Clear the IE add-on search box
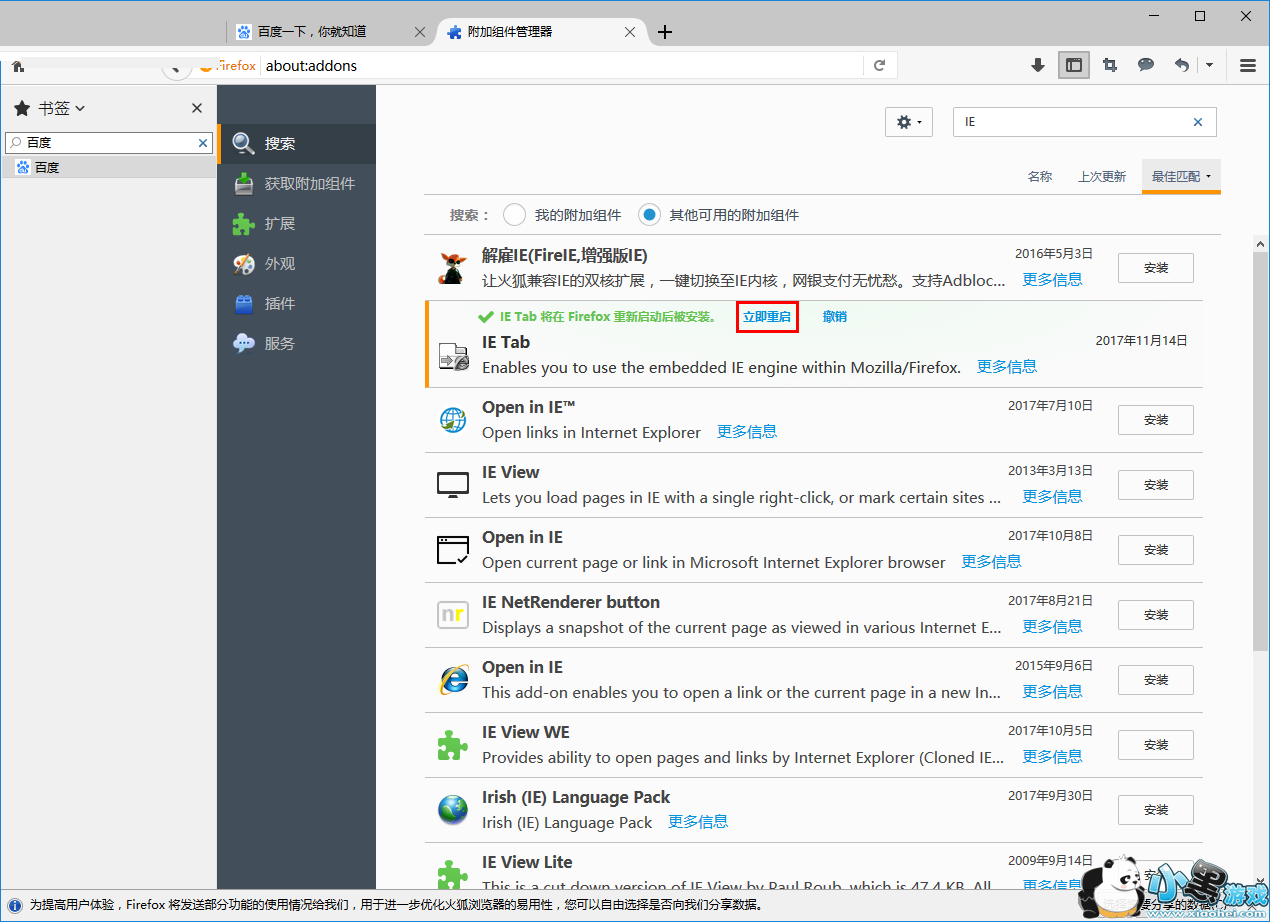The height and width of the screenshot is (922, 1270). [1198, 122]
